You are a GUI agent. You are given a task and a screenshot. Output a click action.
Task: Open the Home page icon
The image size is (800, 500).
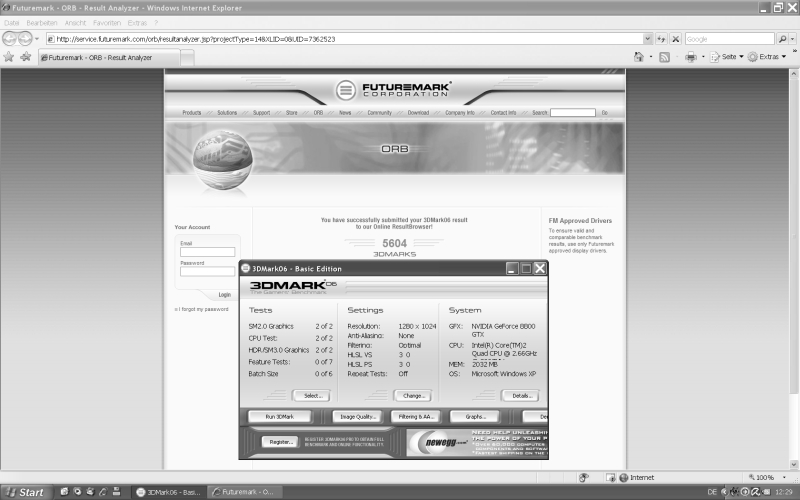[x=639, y=57]
